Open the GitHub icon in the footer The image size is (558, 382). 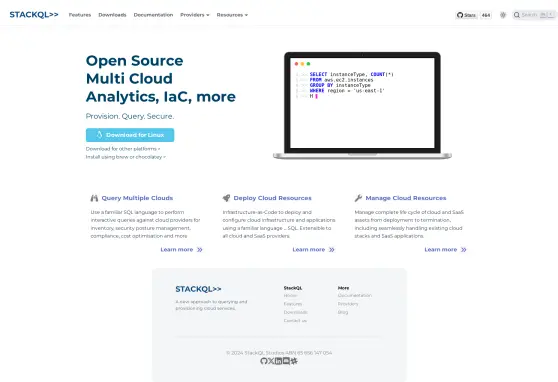264,361
